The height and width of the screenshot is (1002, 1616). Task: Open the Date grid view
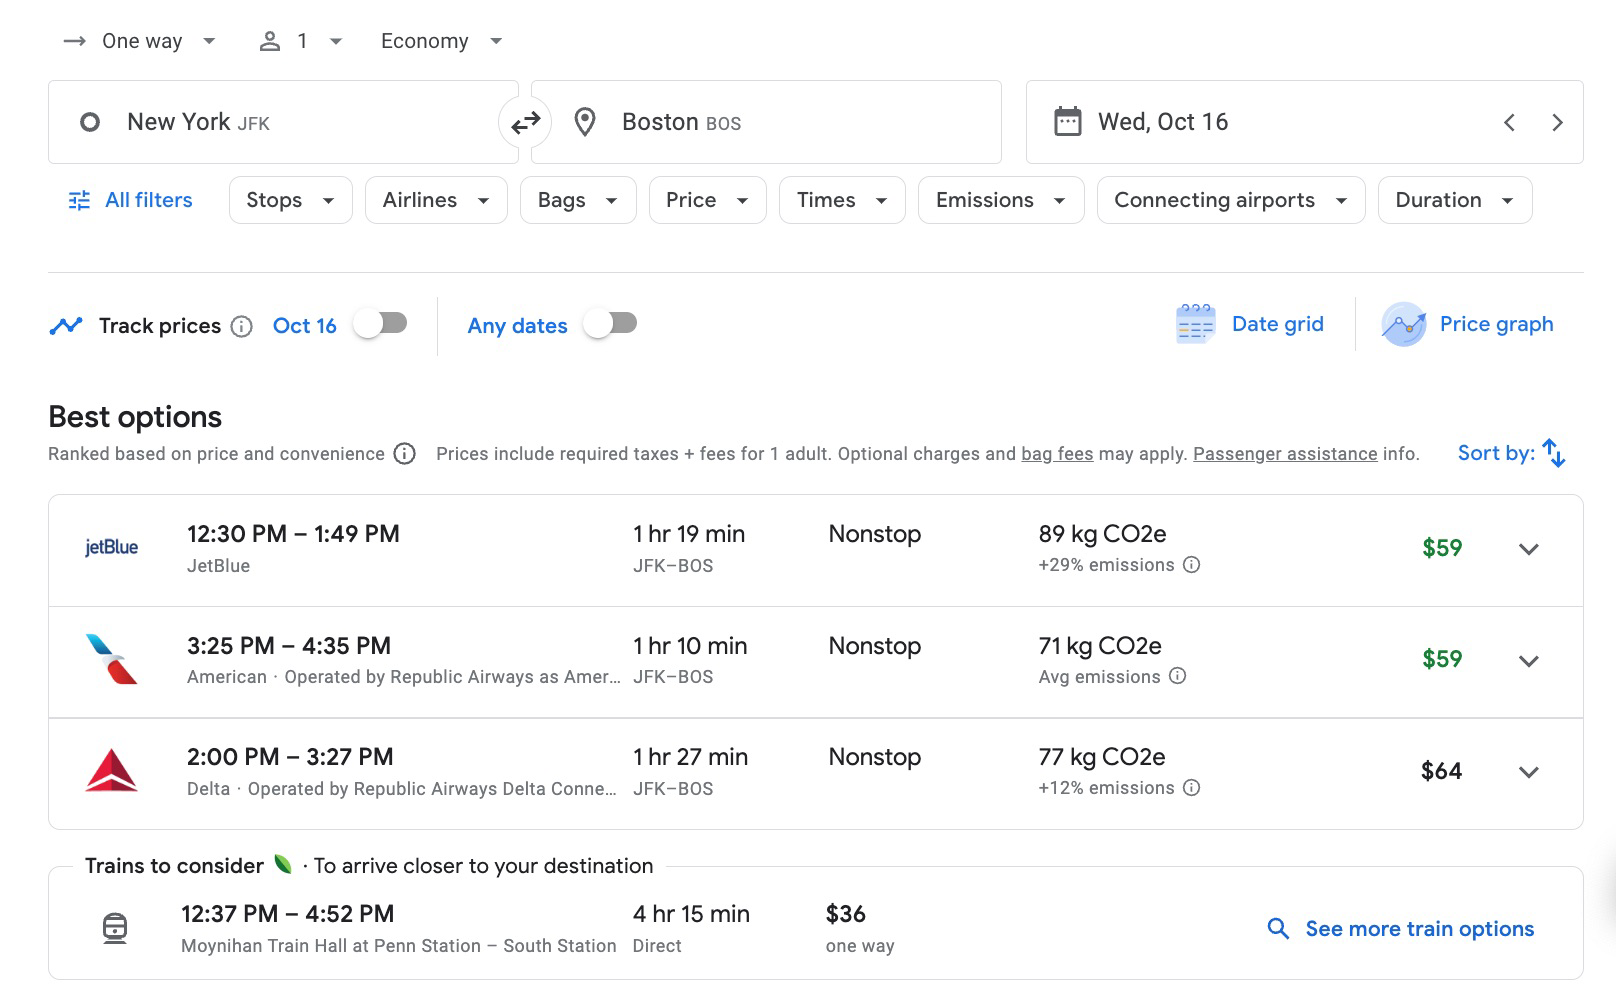1249,324
